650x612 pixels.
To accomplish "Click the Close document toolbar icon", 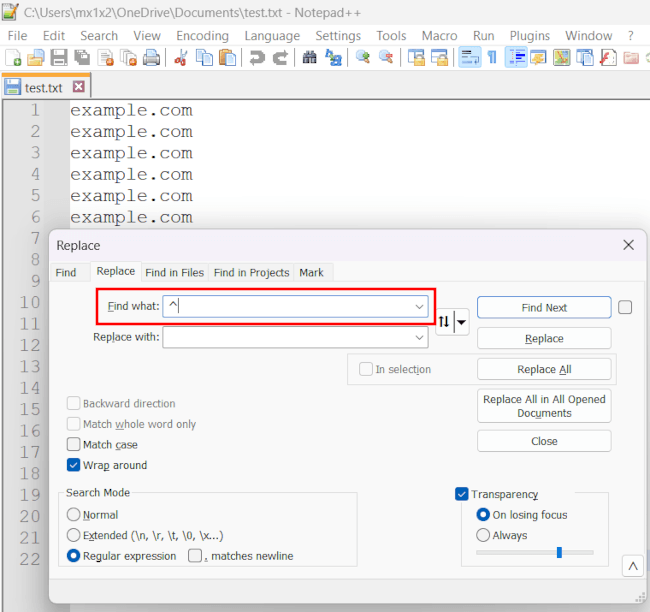I will click(x=105, y=58).
